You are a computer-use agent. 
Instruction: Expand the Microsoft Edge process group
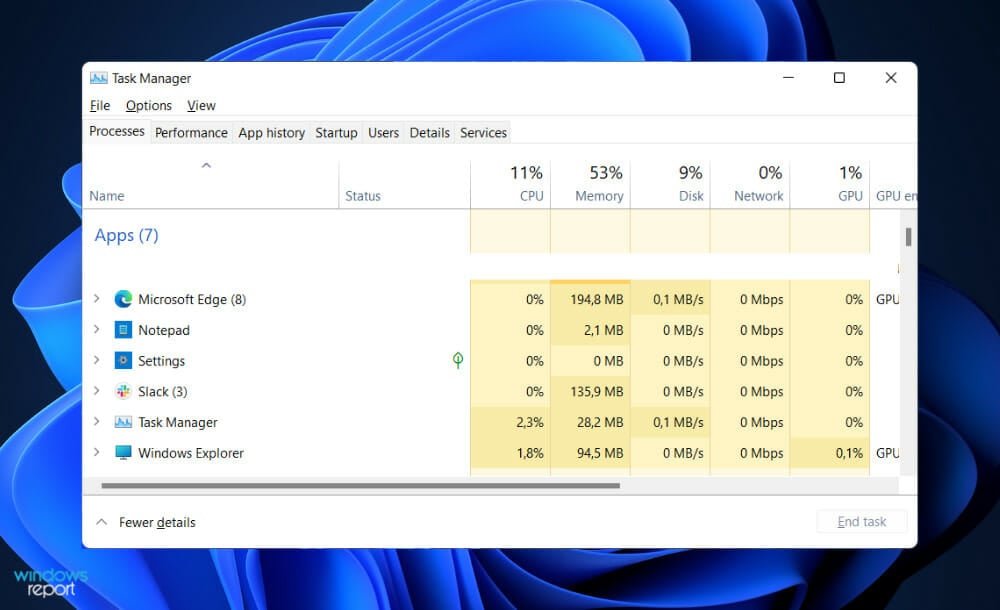point(96,298)
